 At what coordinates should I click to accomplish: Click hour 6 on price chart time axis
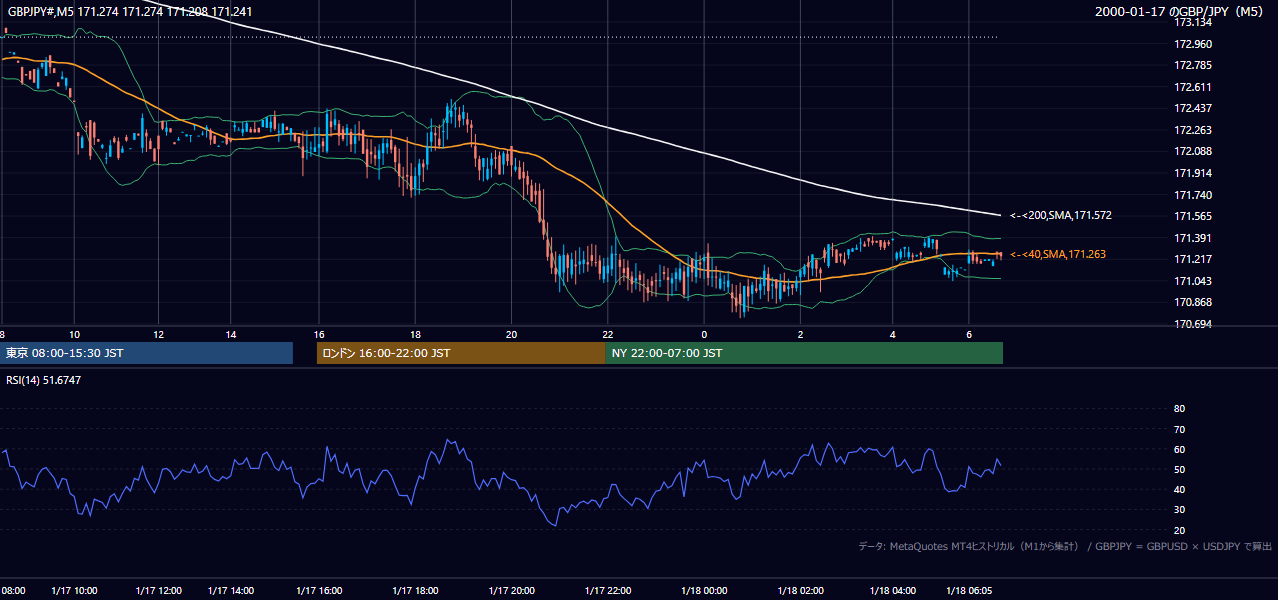968,334
